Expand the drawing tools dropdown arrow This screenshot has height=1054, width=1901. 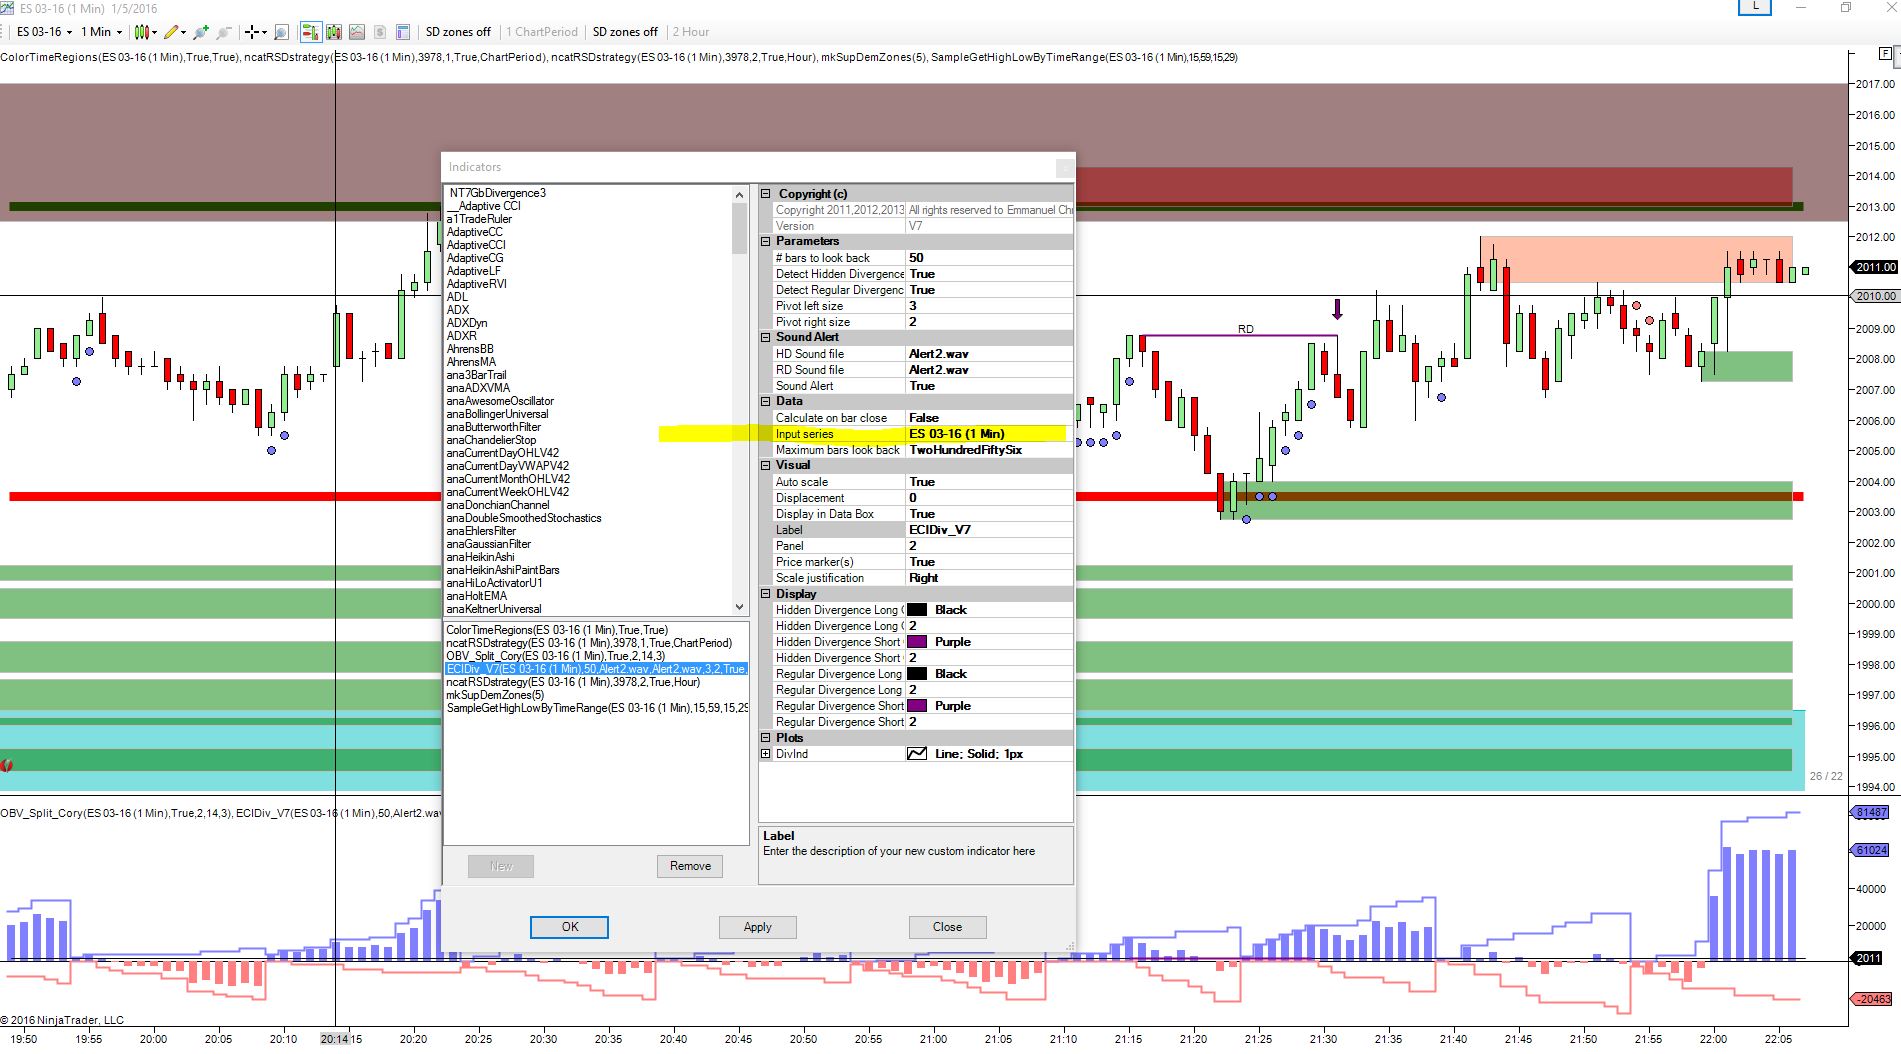coord(183,32)
